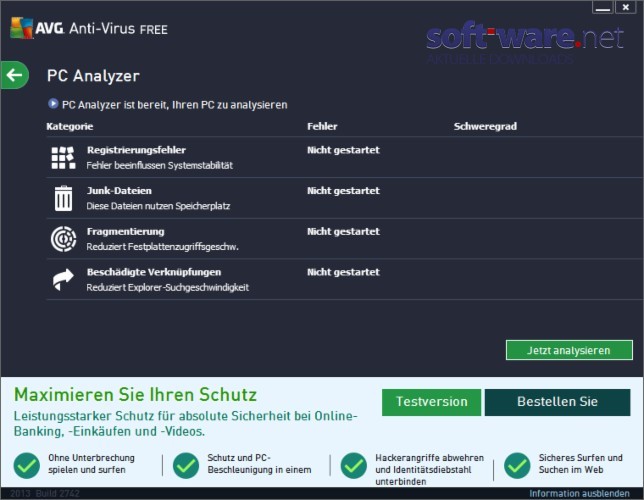The image size is (644, 500).
Task: Click 'Reduziert Explorer-Suchgeschwindigkeit' description
Action: click(168, 288)
